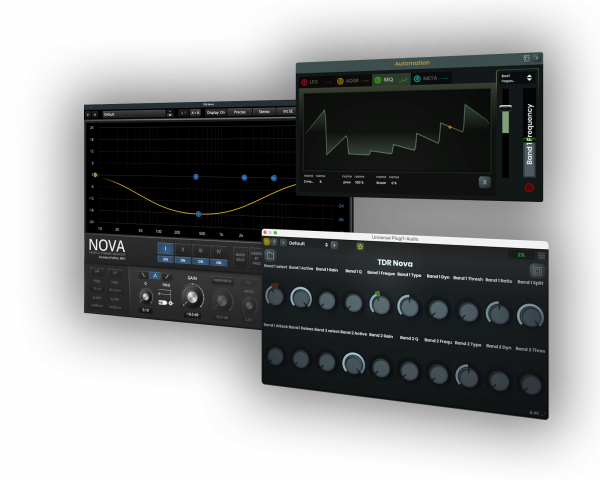Click the detach window icon in Automation title bar
The image size is (600, 480).
pos(527,58)
